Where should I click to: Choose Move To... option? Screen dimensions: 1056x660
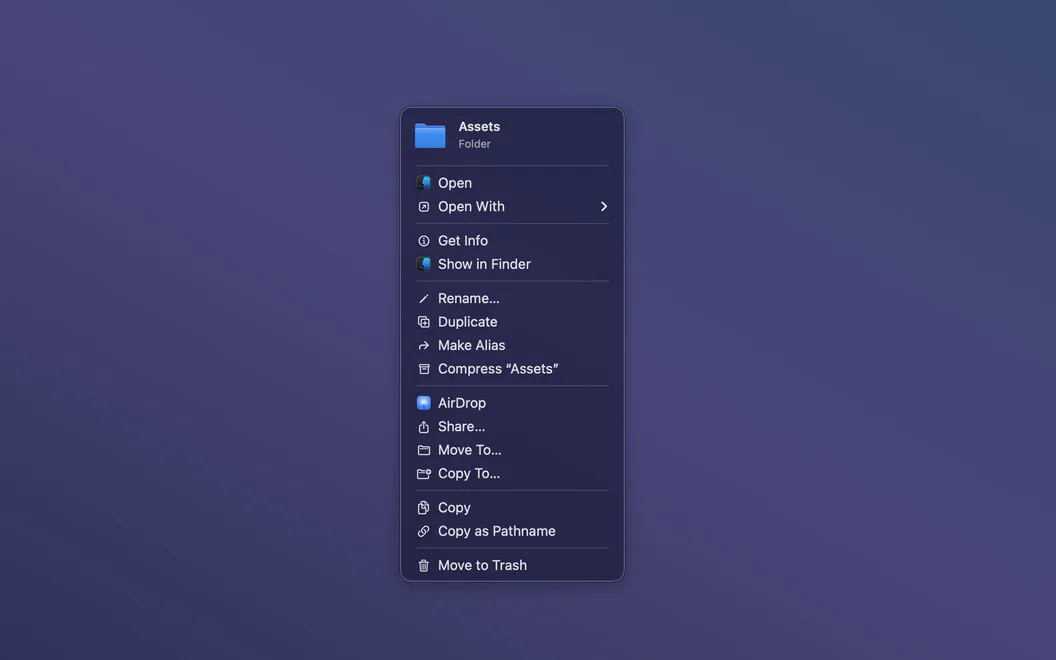(512, 450)
